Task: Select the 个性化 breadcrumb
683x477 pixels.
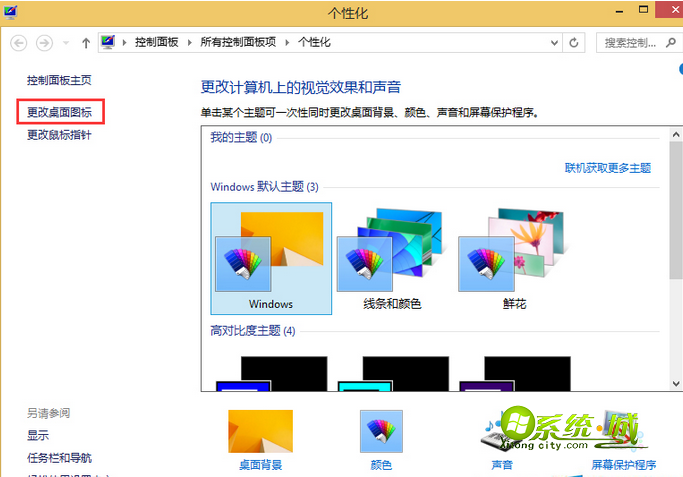Action: pyautogui.click(x=314, y=42)
